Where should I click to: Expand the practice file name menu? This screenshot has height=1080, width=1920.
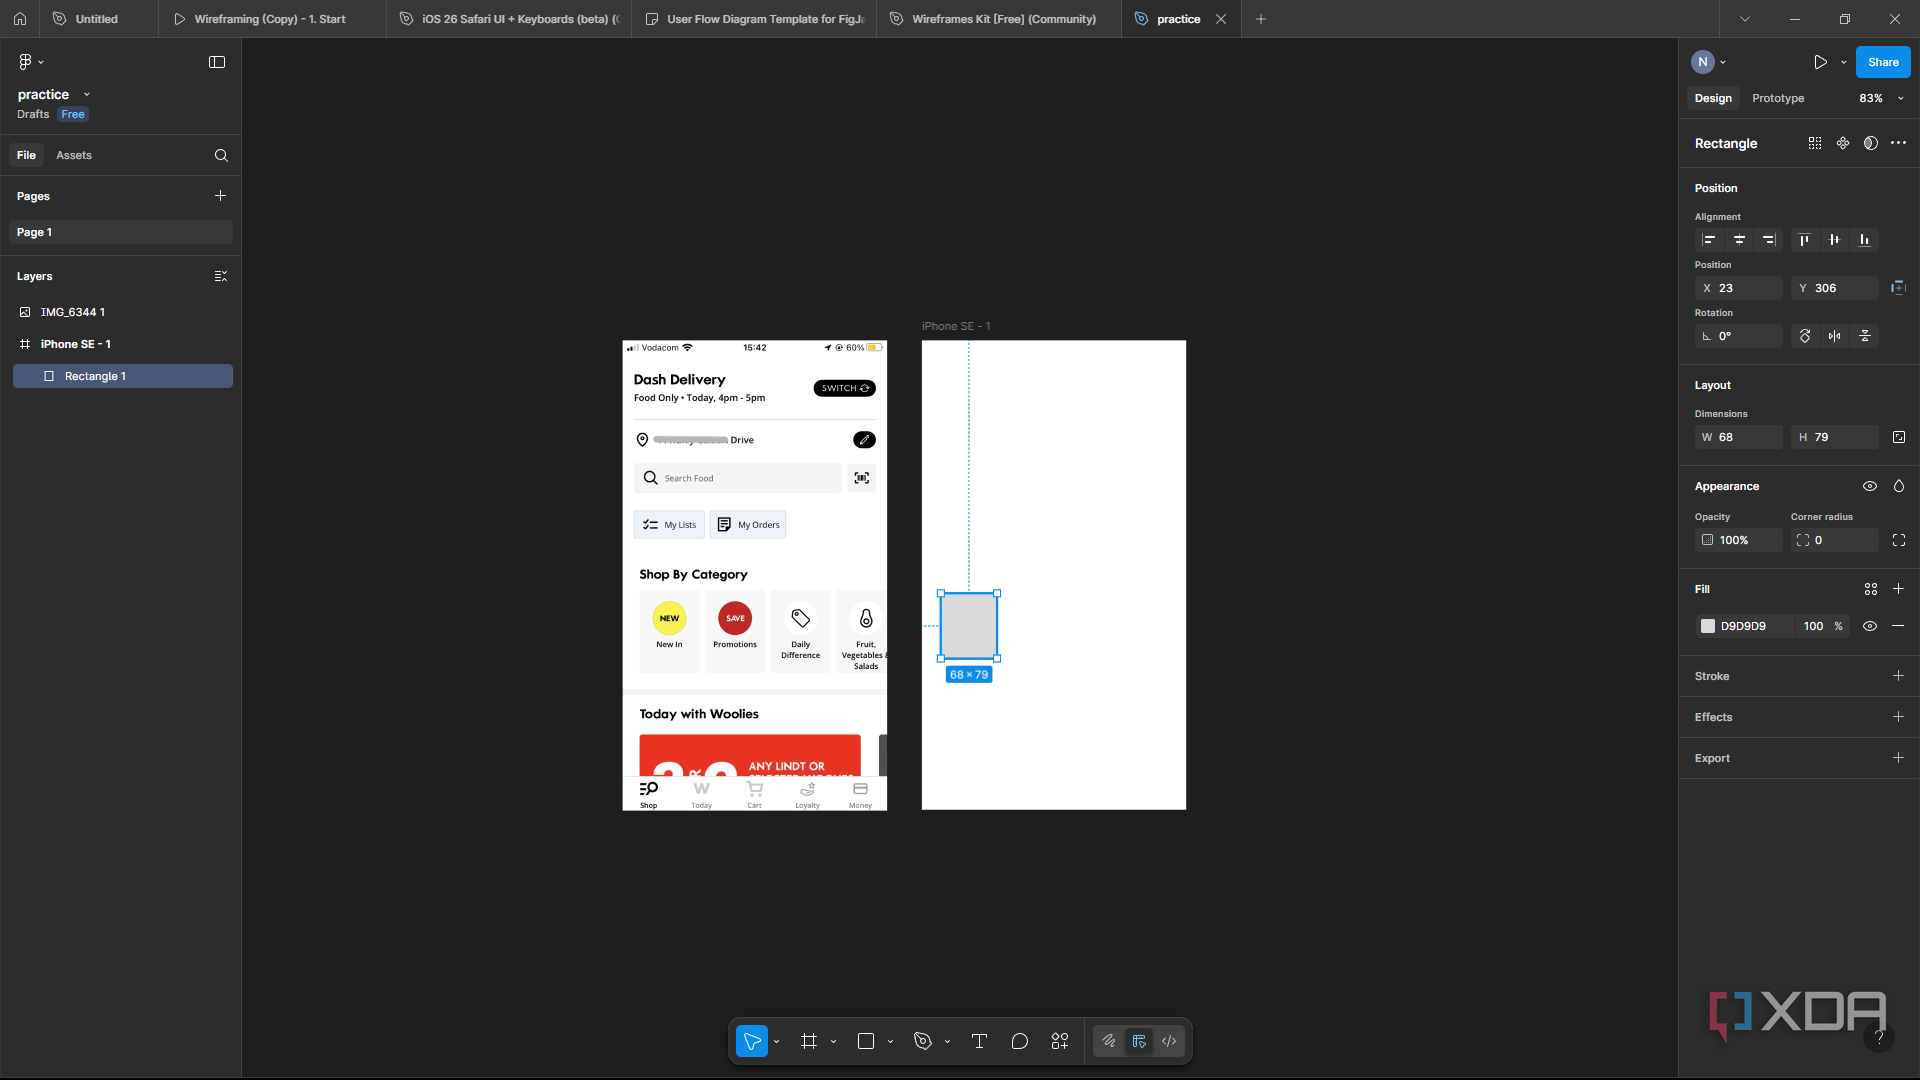pos(87,94)
